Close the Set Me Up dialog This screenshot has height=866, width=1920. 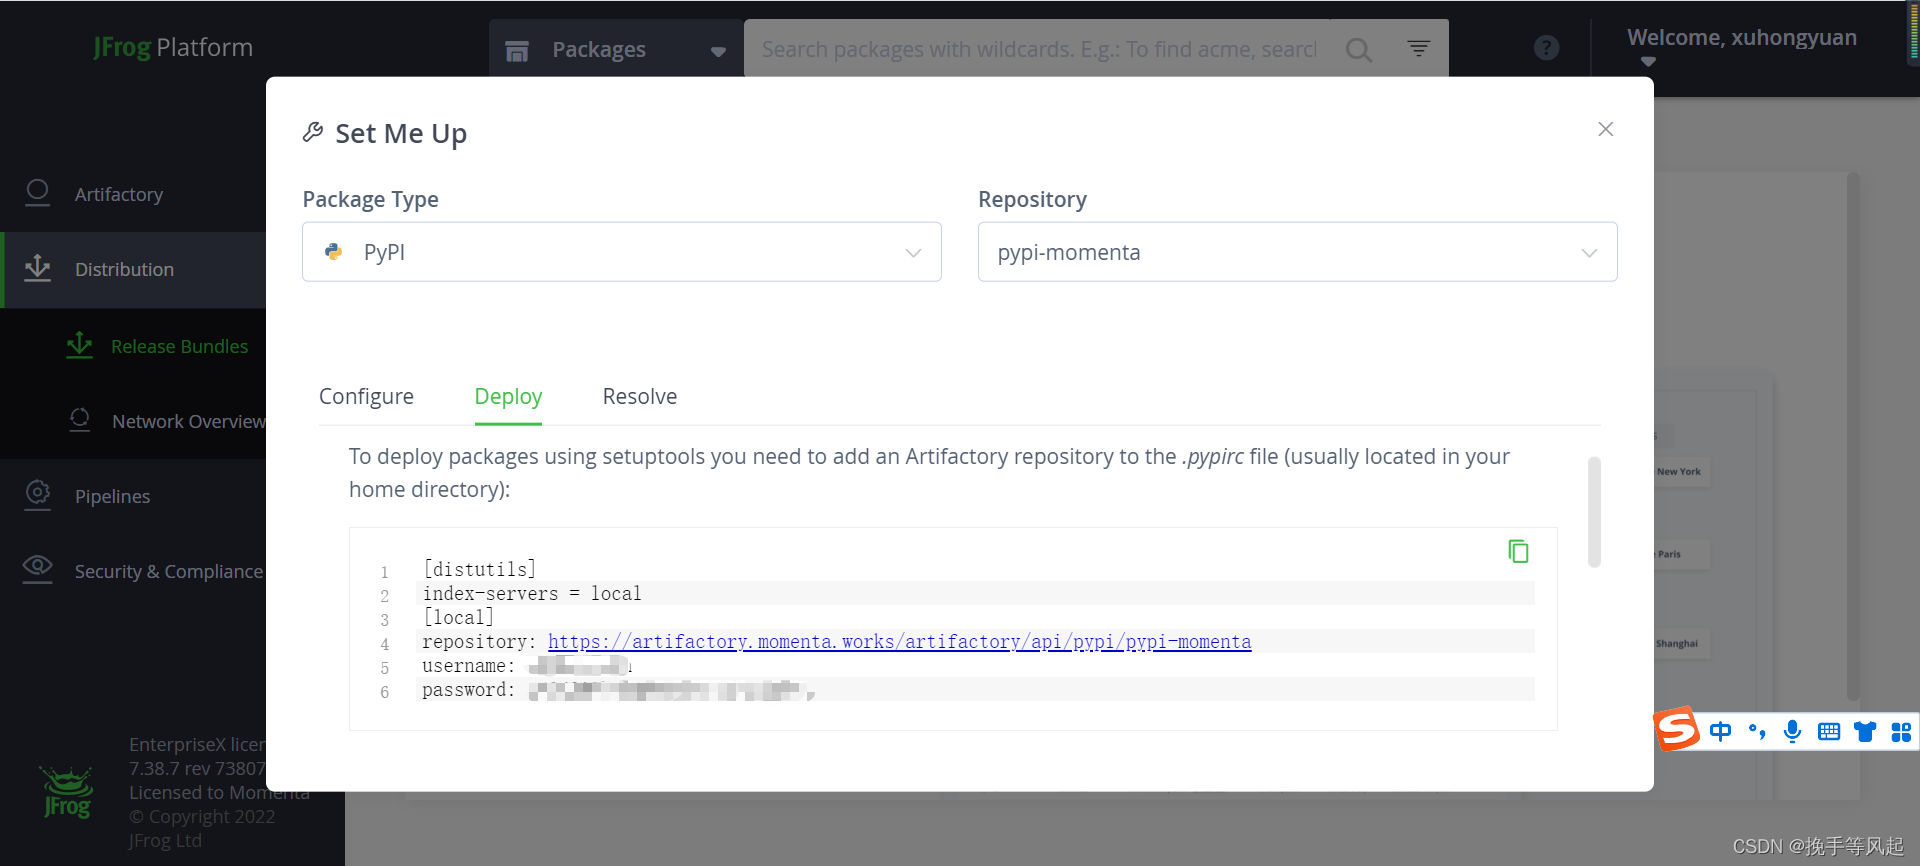pyautogui.click(x=1605, y=129)
